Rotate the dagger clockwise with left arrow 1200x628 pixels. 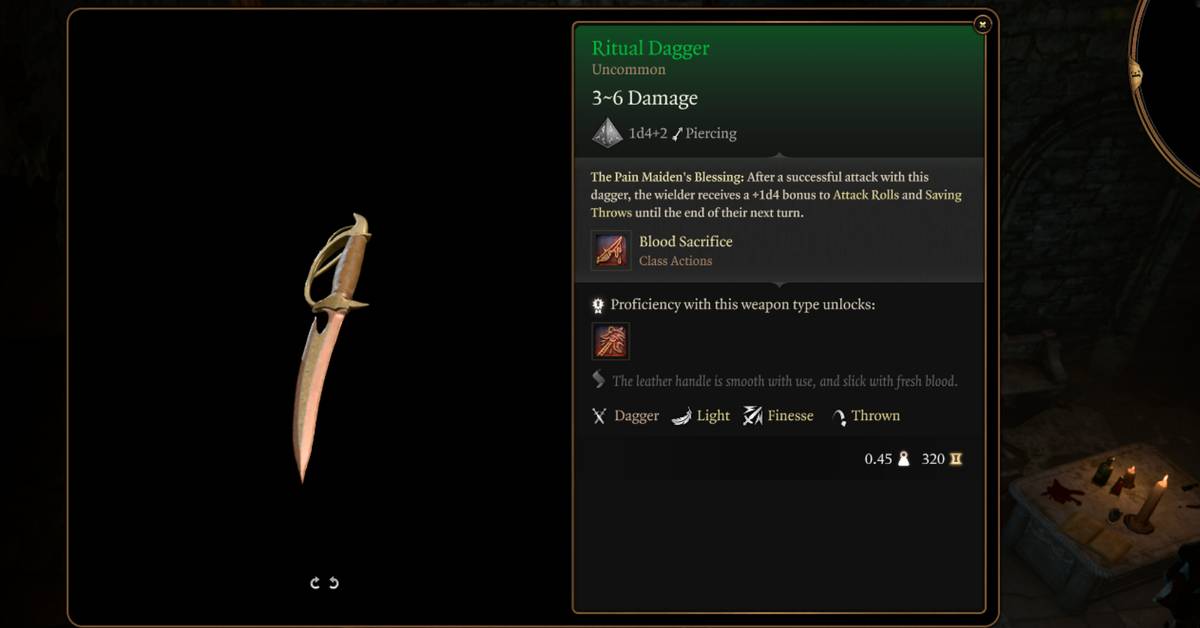315,583
